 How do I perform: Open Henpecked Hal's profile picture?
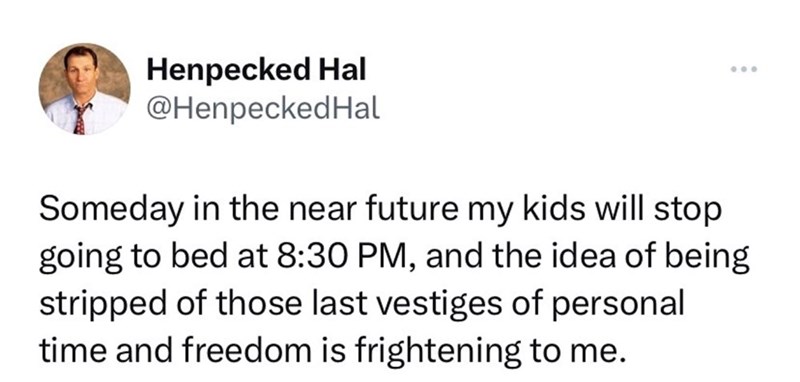point(84,89)
